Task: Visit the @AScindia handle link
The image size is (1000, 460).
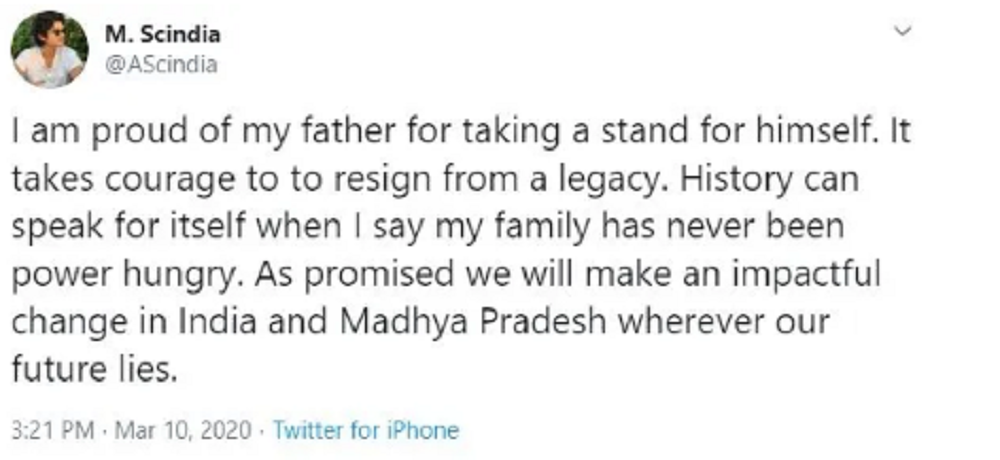Action: point(161,64)
